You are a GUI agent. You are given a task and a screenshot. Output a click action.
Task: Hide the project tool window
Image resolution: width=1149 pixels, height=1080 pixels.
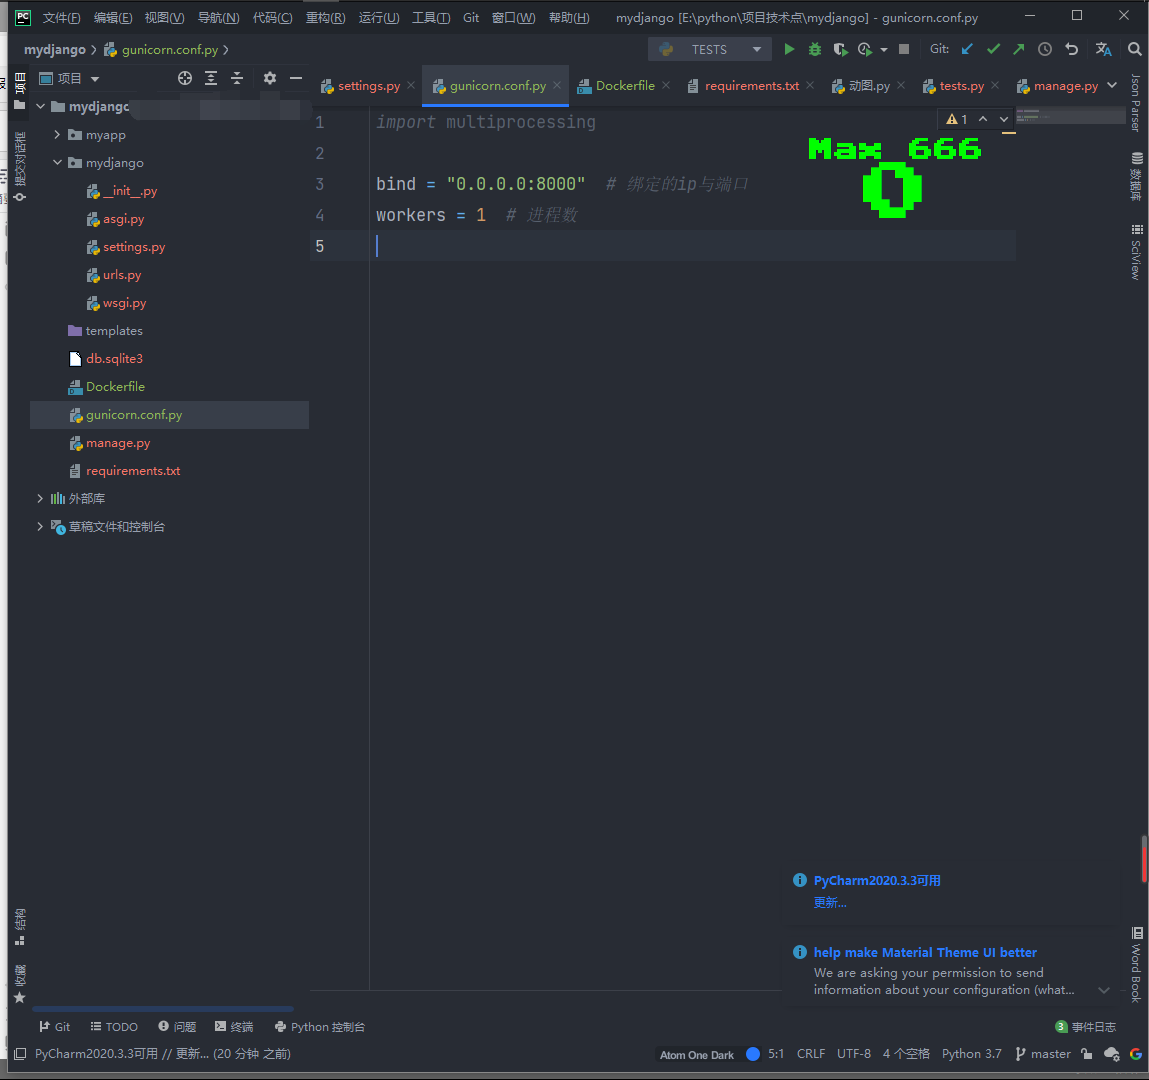tap(296, 78)
